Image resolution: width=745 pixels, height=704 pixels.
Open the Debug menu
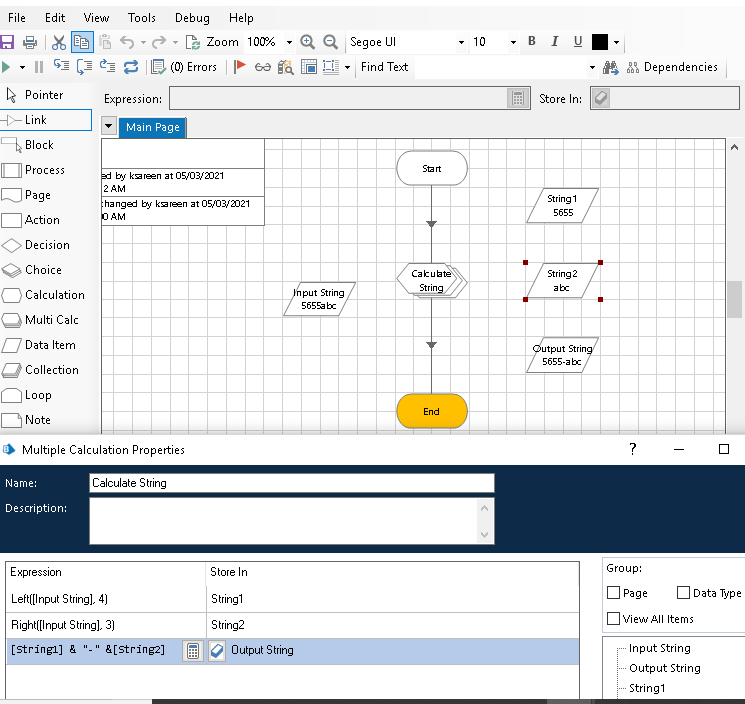(192, 18)
